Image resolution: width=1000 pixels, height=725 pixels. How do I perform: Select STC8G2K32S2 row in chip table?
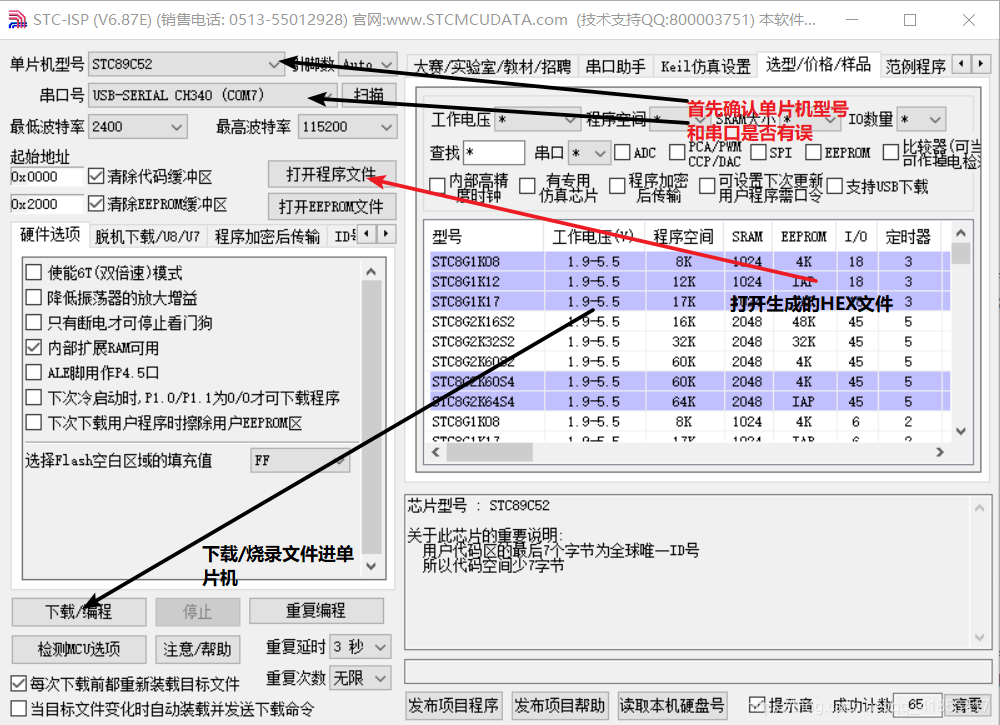[690, 341]
